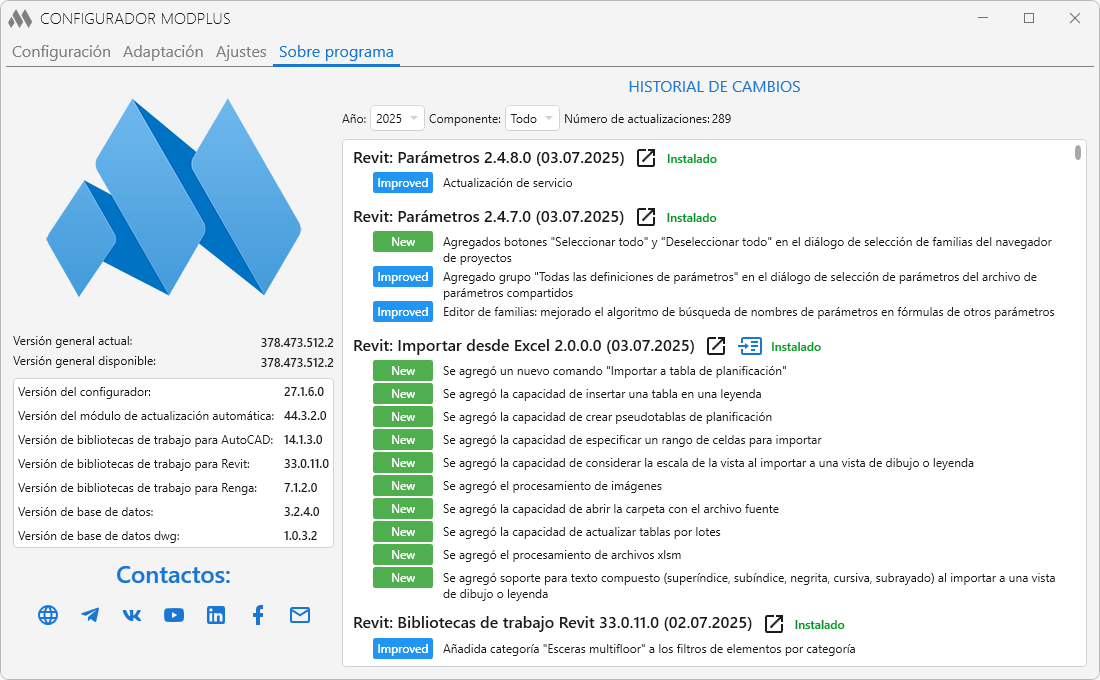
Task: Click the email envelope contact icon
Action: pos(300,615)
